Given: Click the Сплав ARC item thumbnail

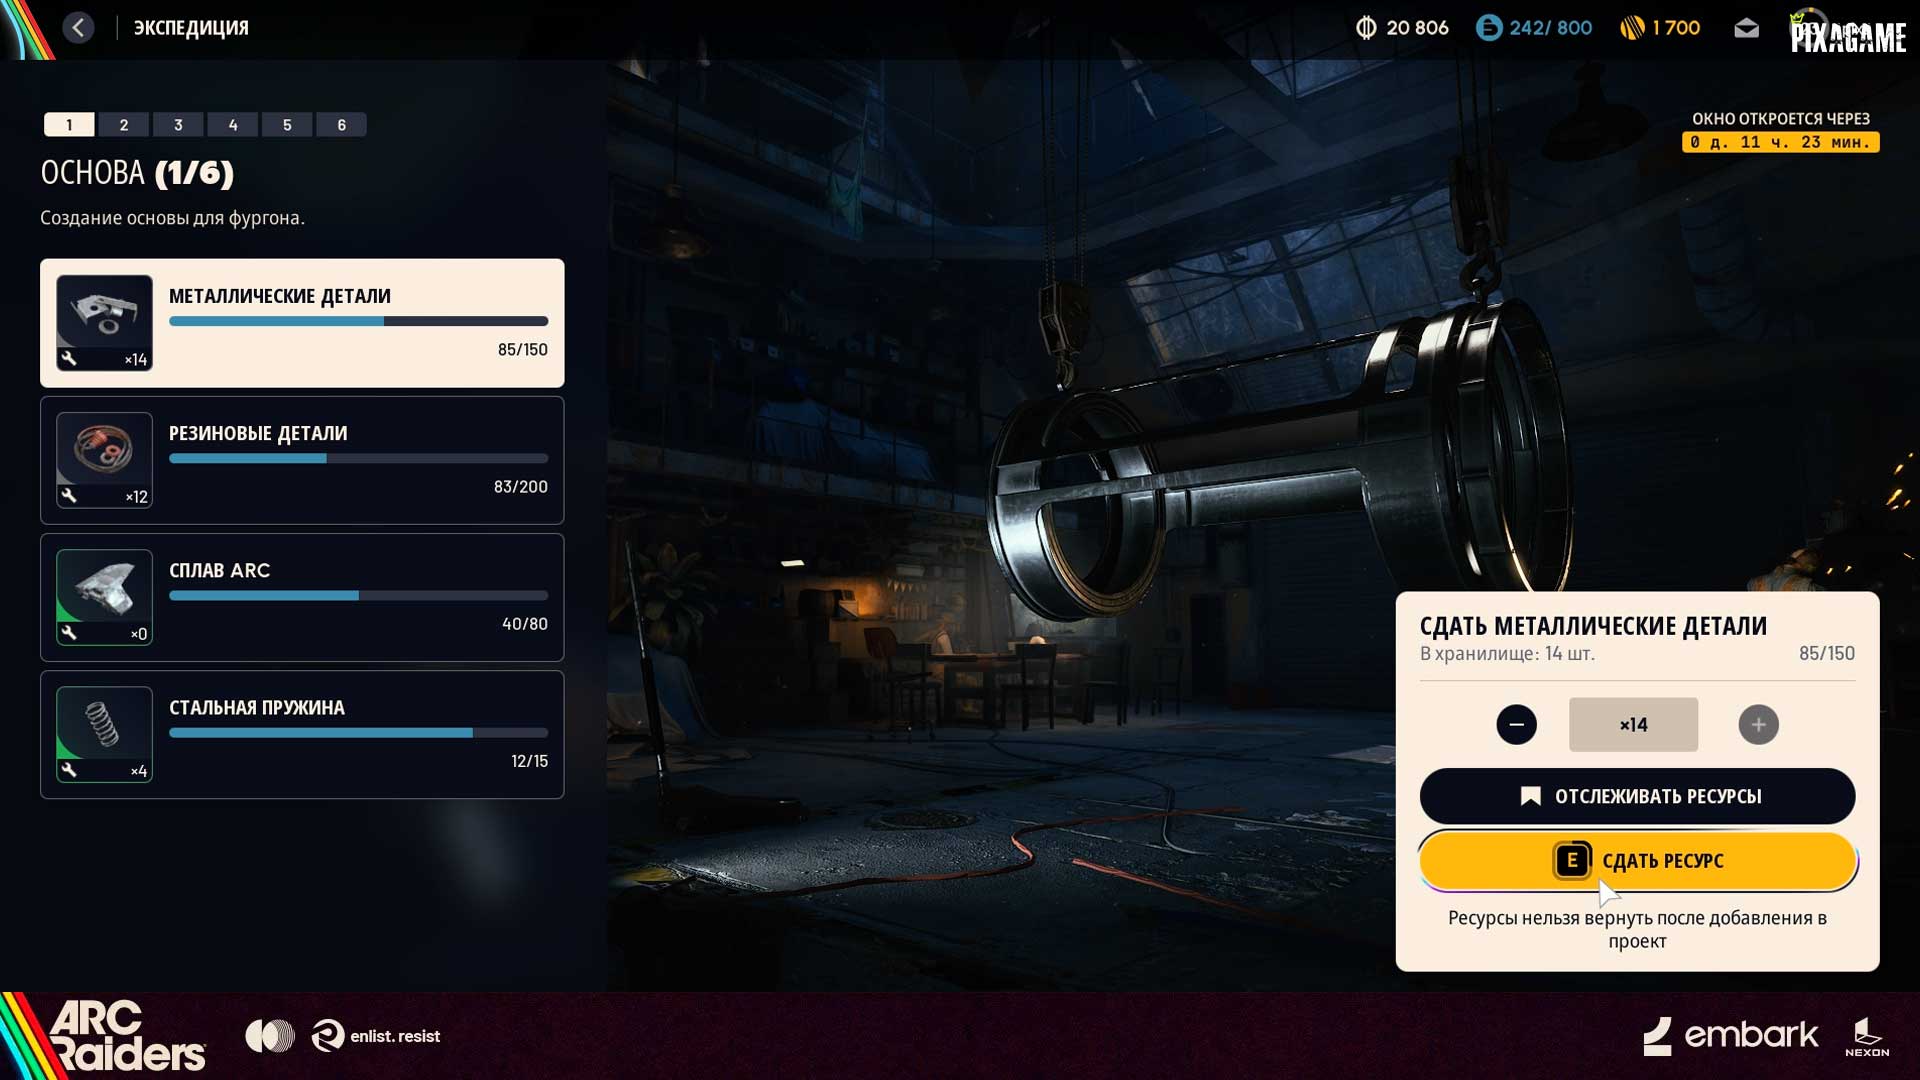Looking at the screenshot, I should point(104,597).
